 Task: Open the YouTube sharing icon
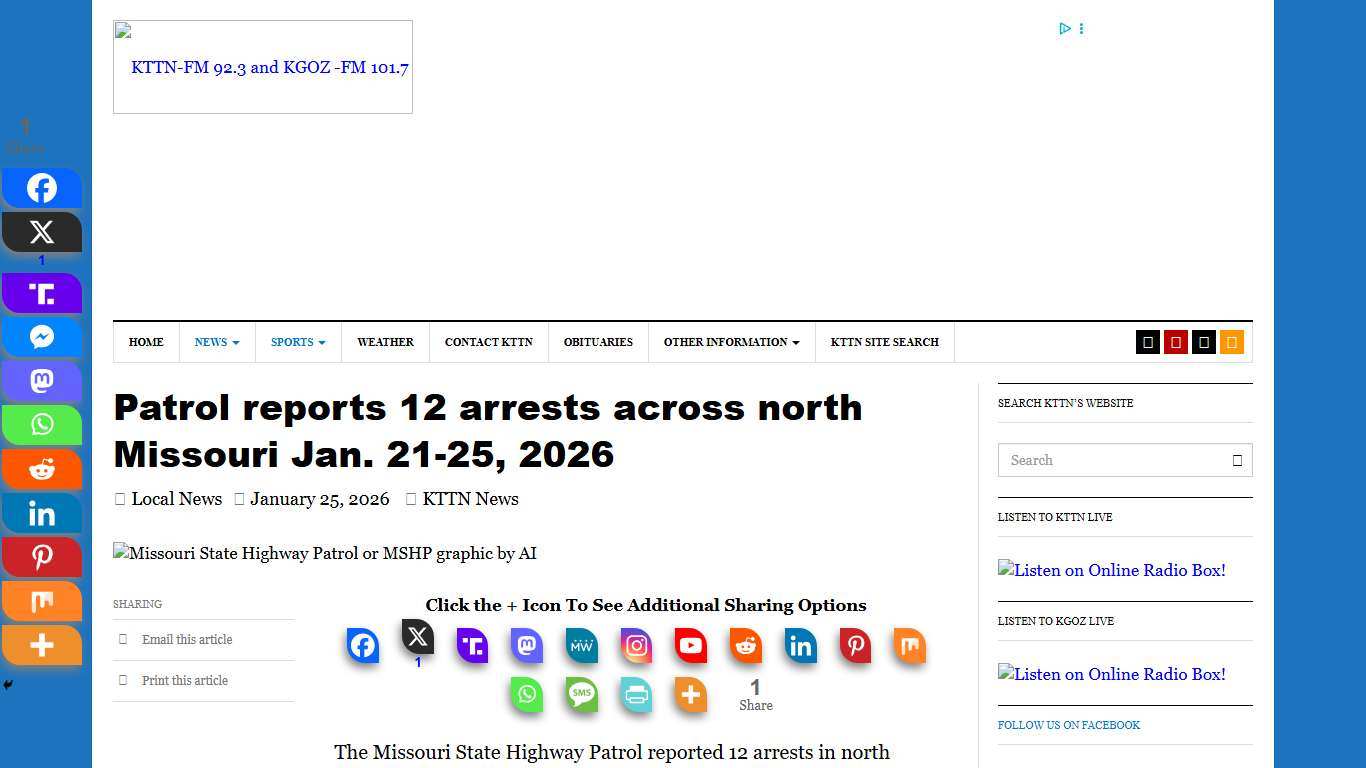690,646
